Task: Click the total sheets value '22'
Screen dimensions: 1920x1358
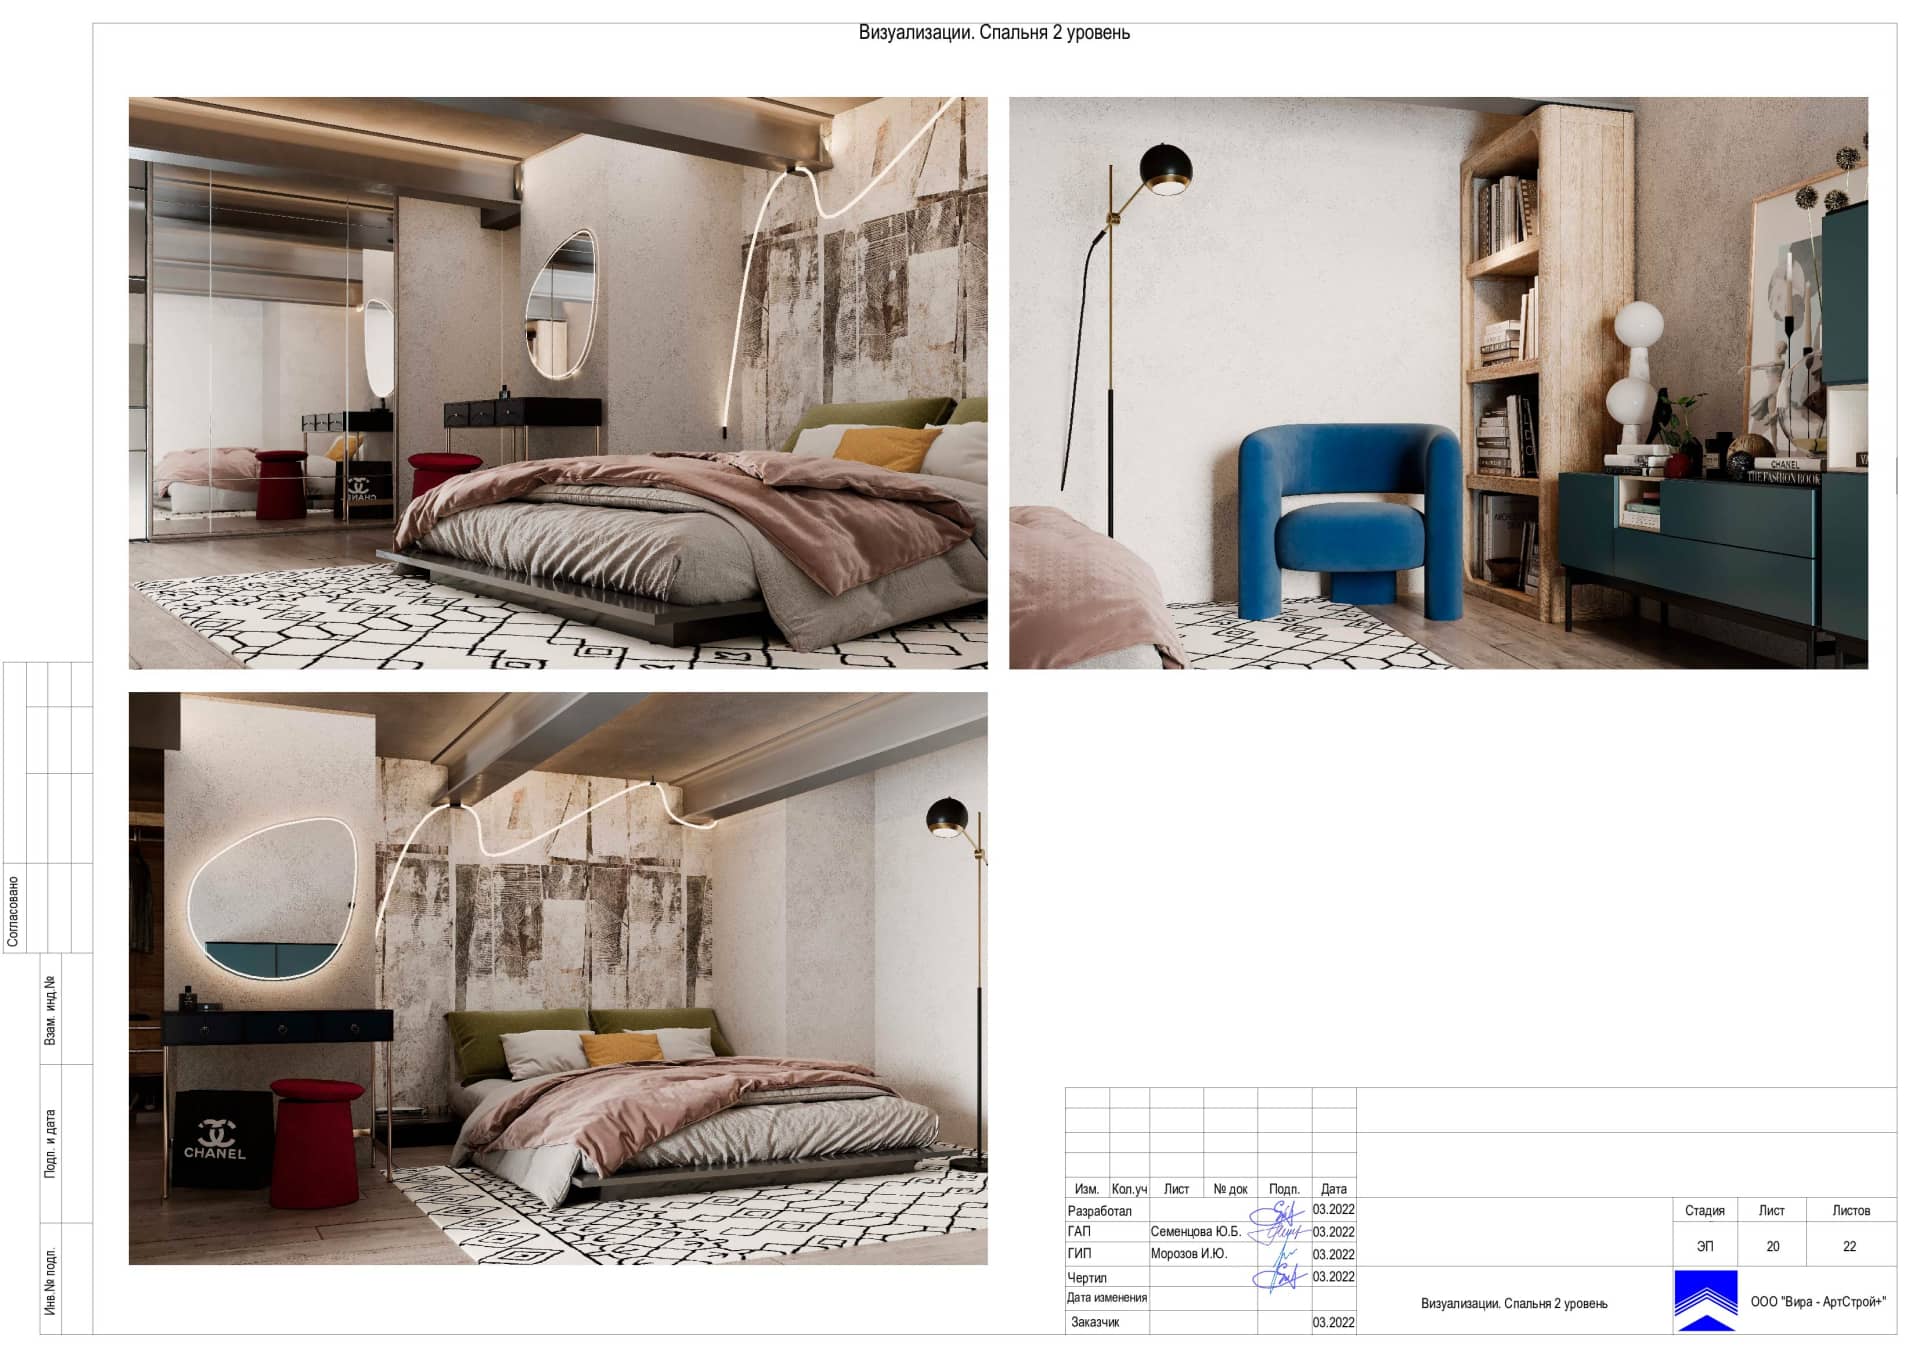Action: coord(1849,1246)
